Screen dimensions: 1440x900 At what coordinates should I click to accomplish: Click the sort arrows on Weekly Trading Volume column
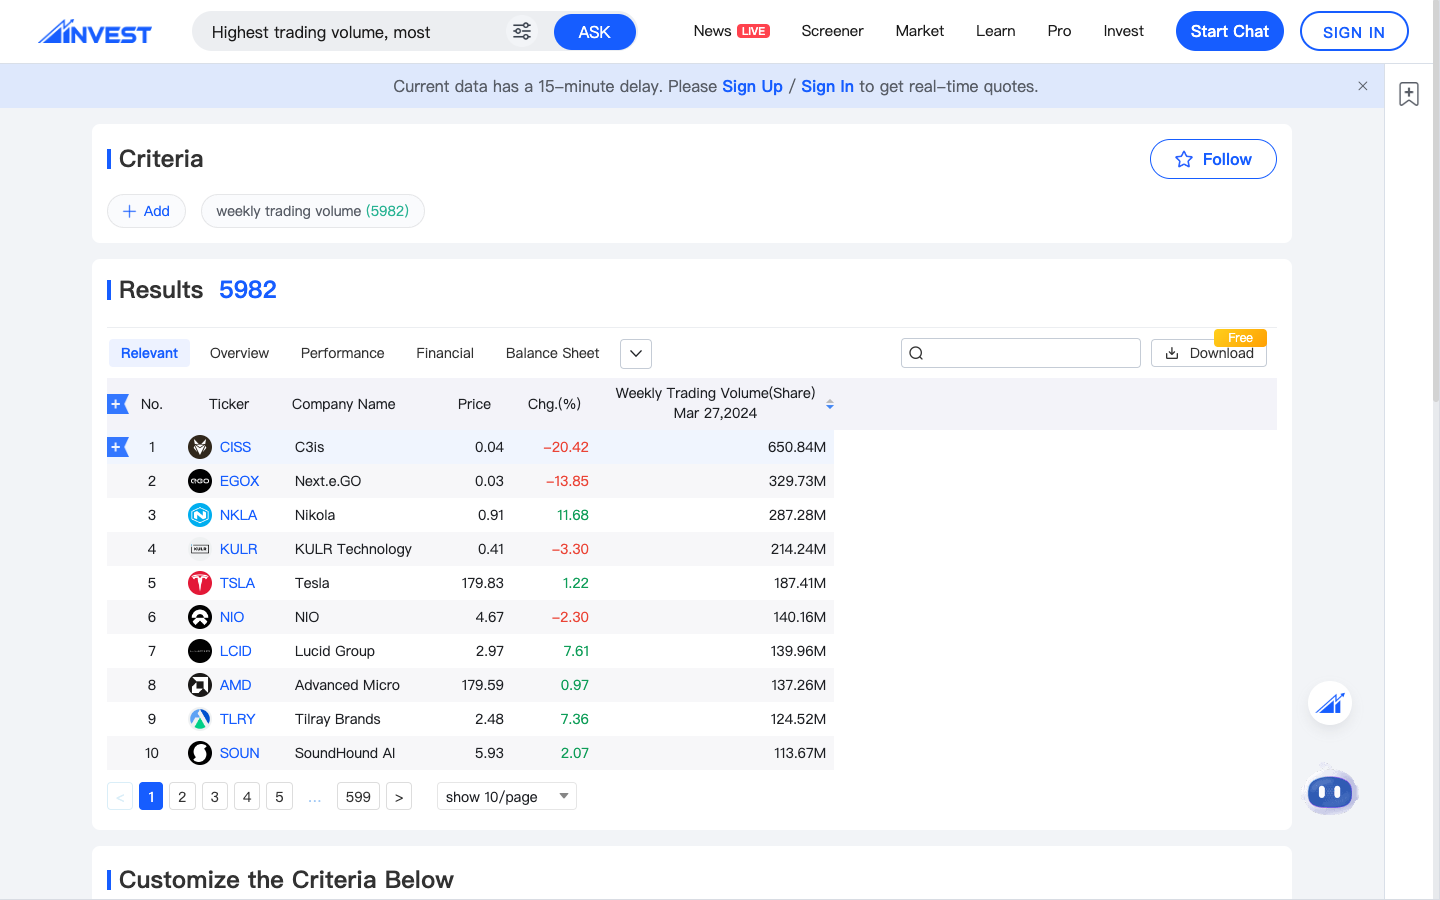[x=830, y=404]
